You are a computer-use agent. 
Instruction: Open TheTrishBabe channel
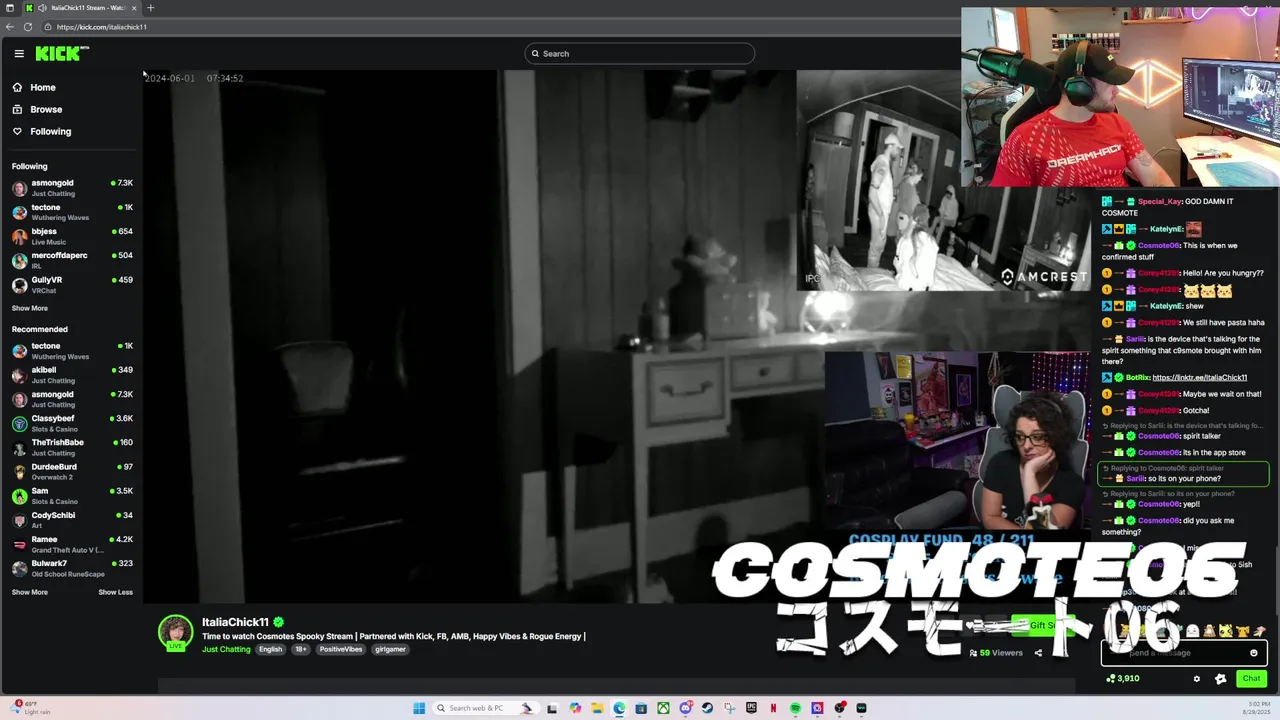[x=72, y=447]
